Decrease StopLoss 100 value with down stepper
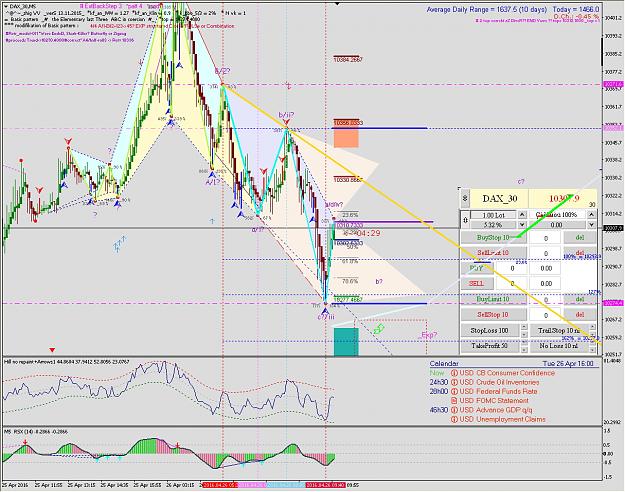The image size is (625, 492). (524, 334)
